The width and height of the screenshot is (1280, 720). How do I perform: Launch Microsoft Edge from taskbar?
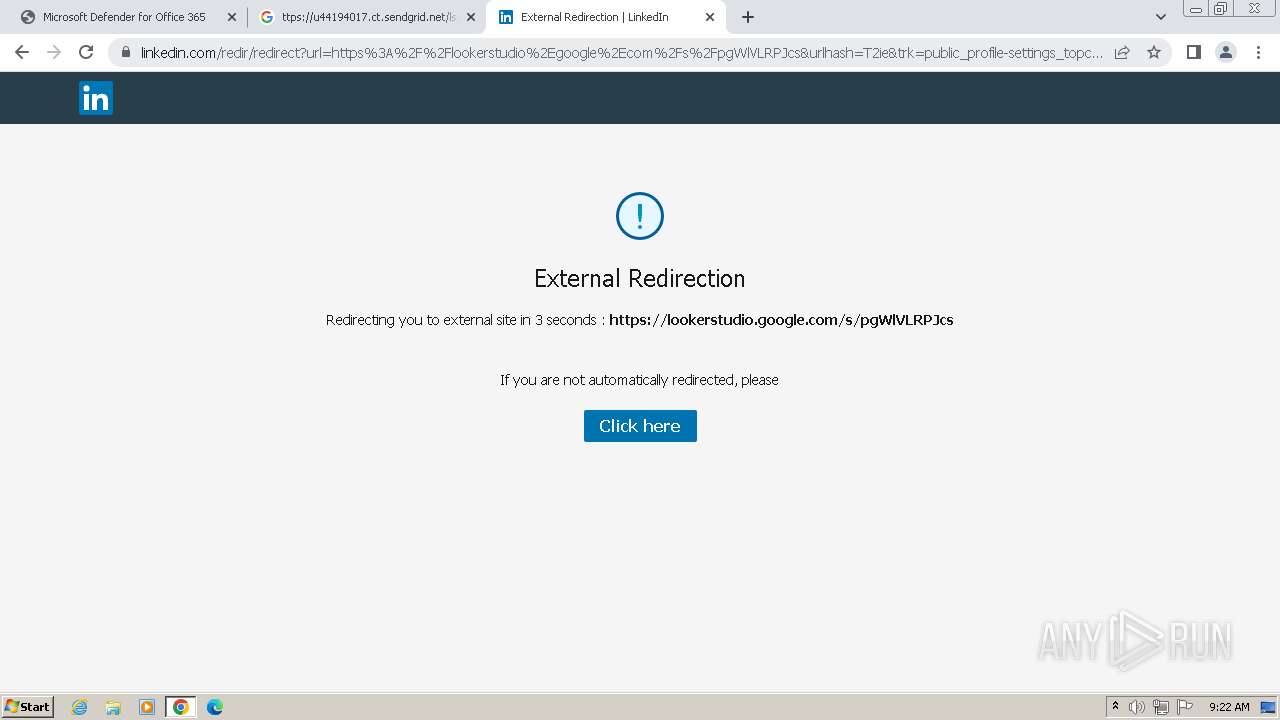click(x=215, y=707)
